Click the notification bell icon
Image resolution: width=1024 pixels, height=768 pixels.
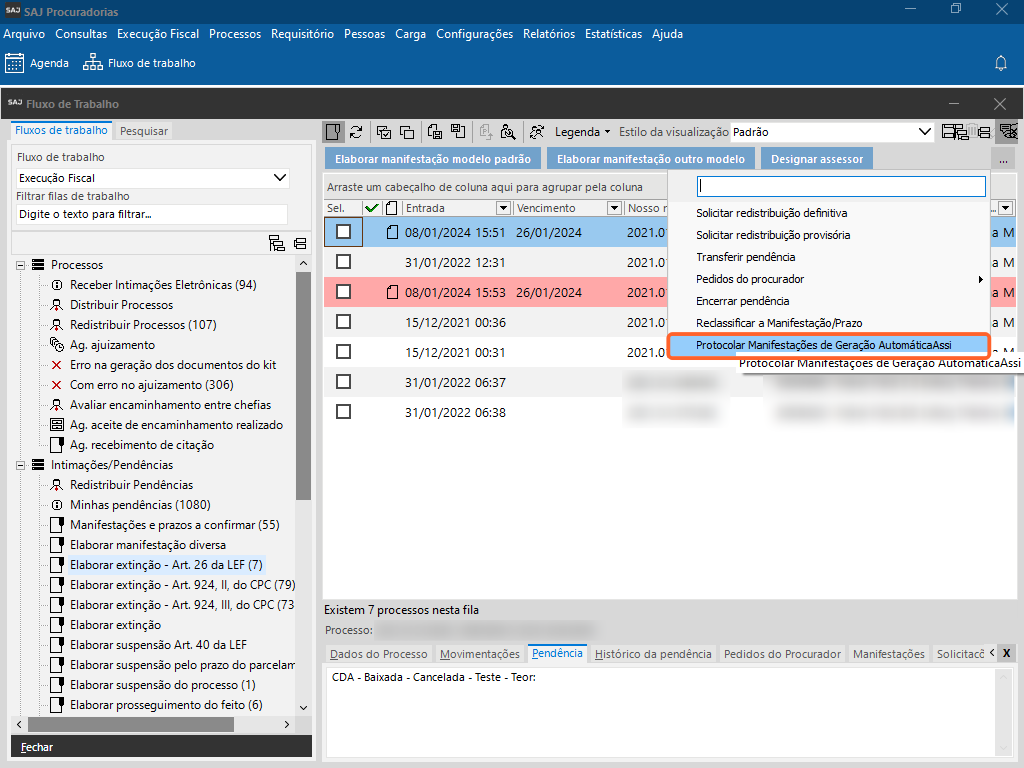tap(1000, 63)
